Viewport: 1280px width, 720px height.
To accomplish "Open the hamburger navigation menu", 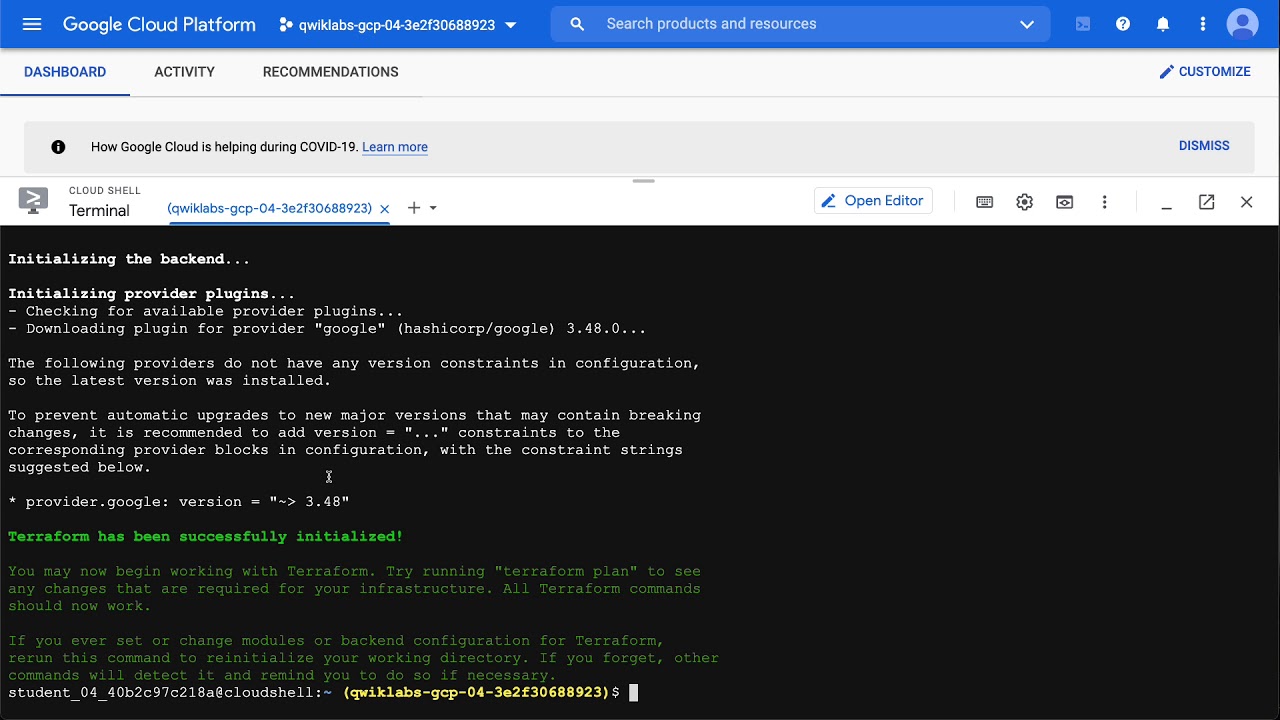I will [x=32, y=24].
